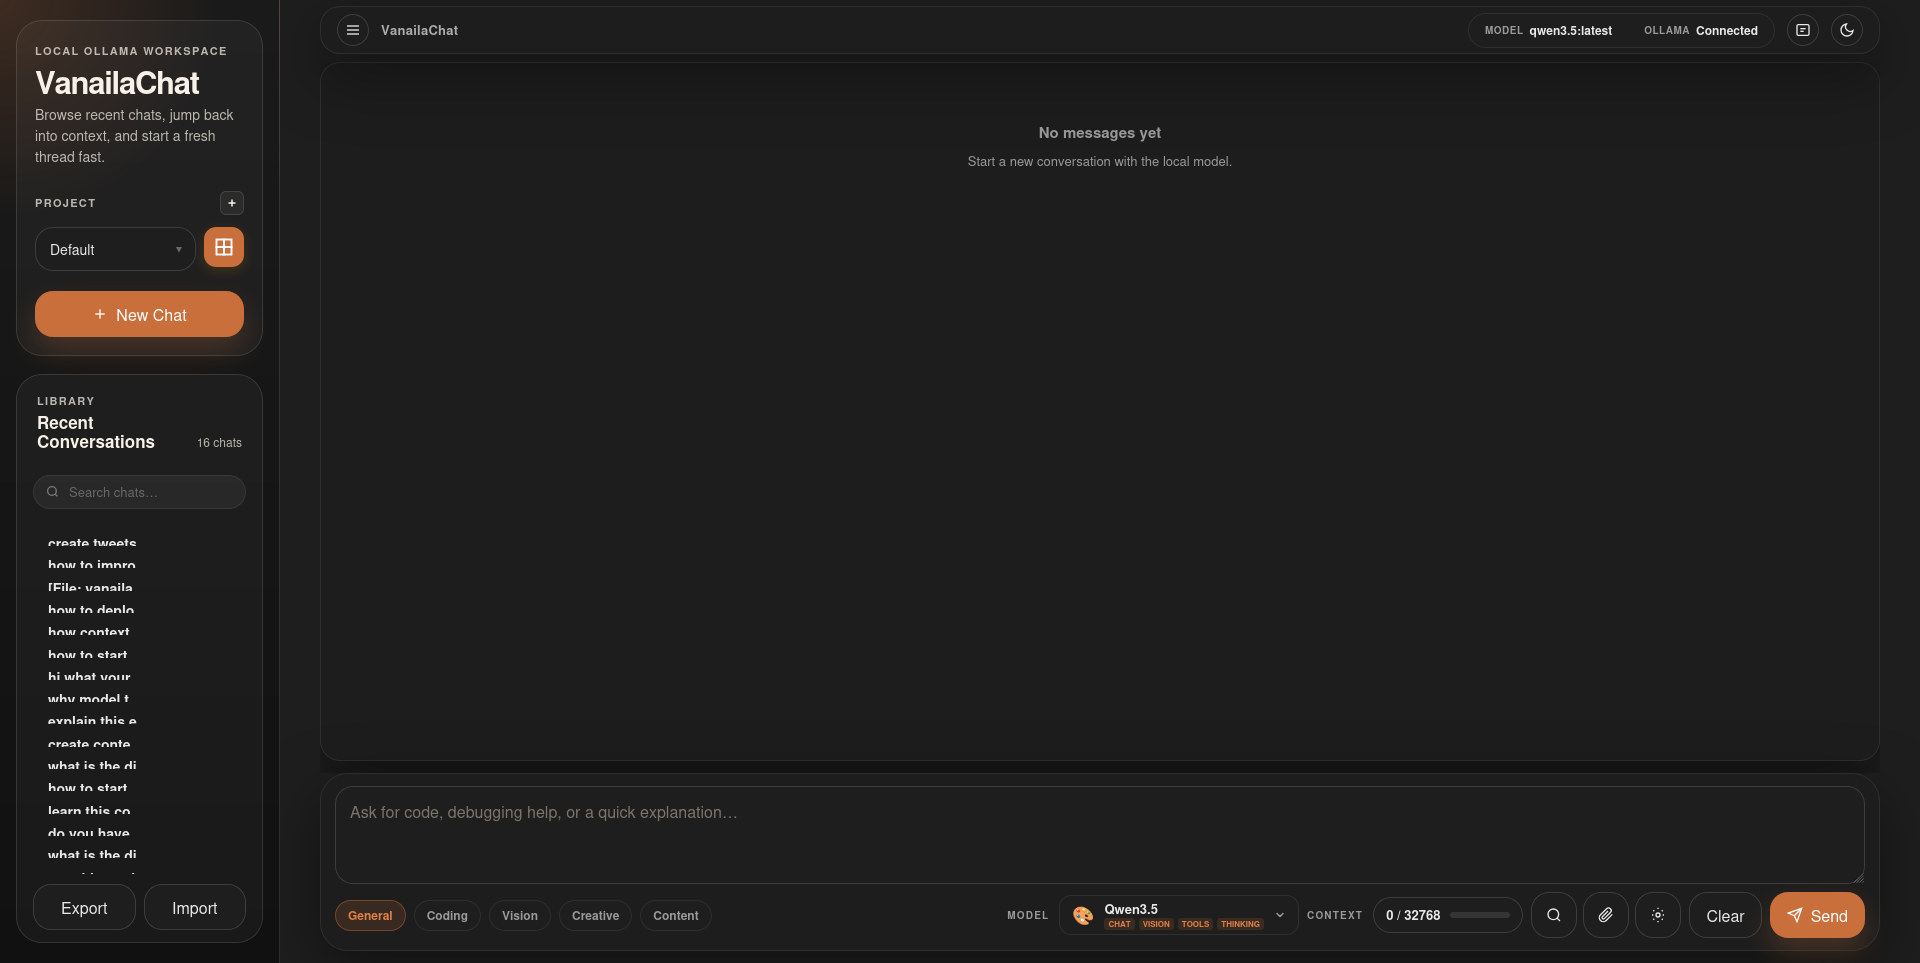Image resolution: width=1920 pixels, height=963 pixels.
Task: Clear the conversation with the Clear button
Action: pyautogui.click(x=1725, y=915)
